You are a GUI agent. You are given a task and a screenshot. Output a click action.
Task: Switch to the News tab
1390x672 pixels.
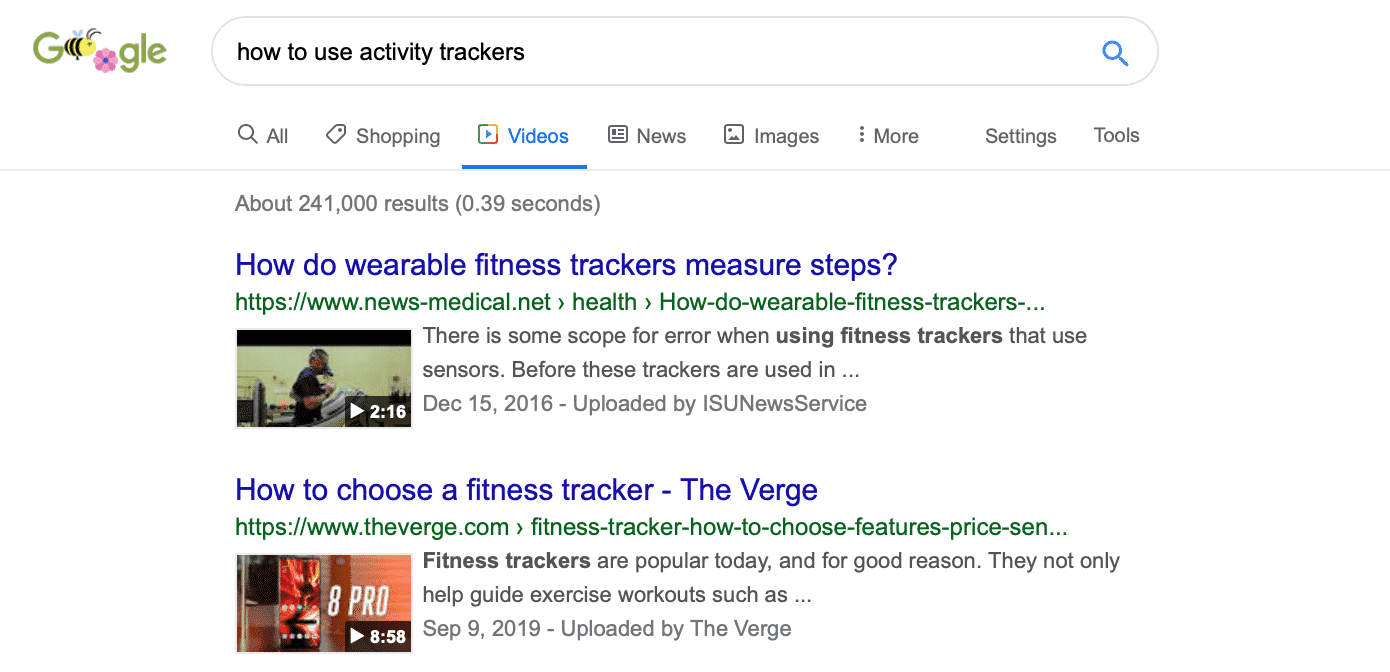647,135
